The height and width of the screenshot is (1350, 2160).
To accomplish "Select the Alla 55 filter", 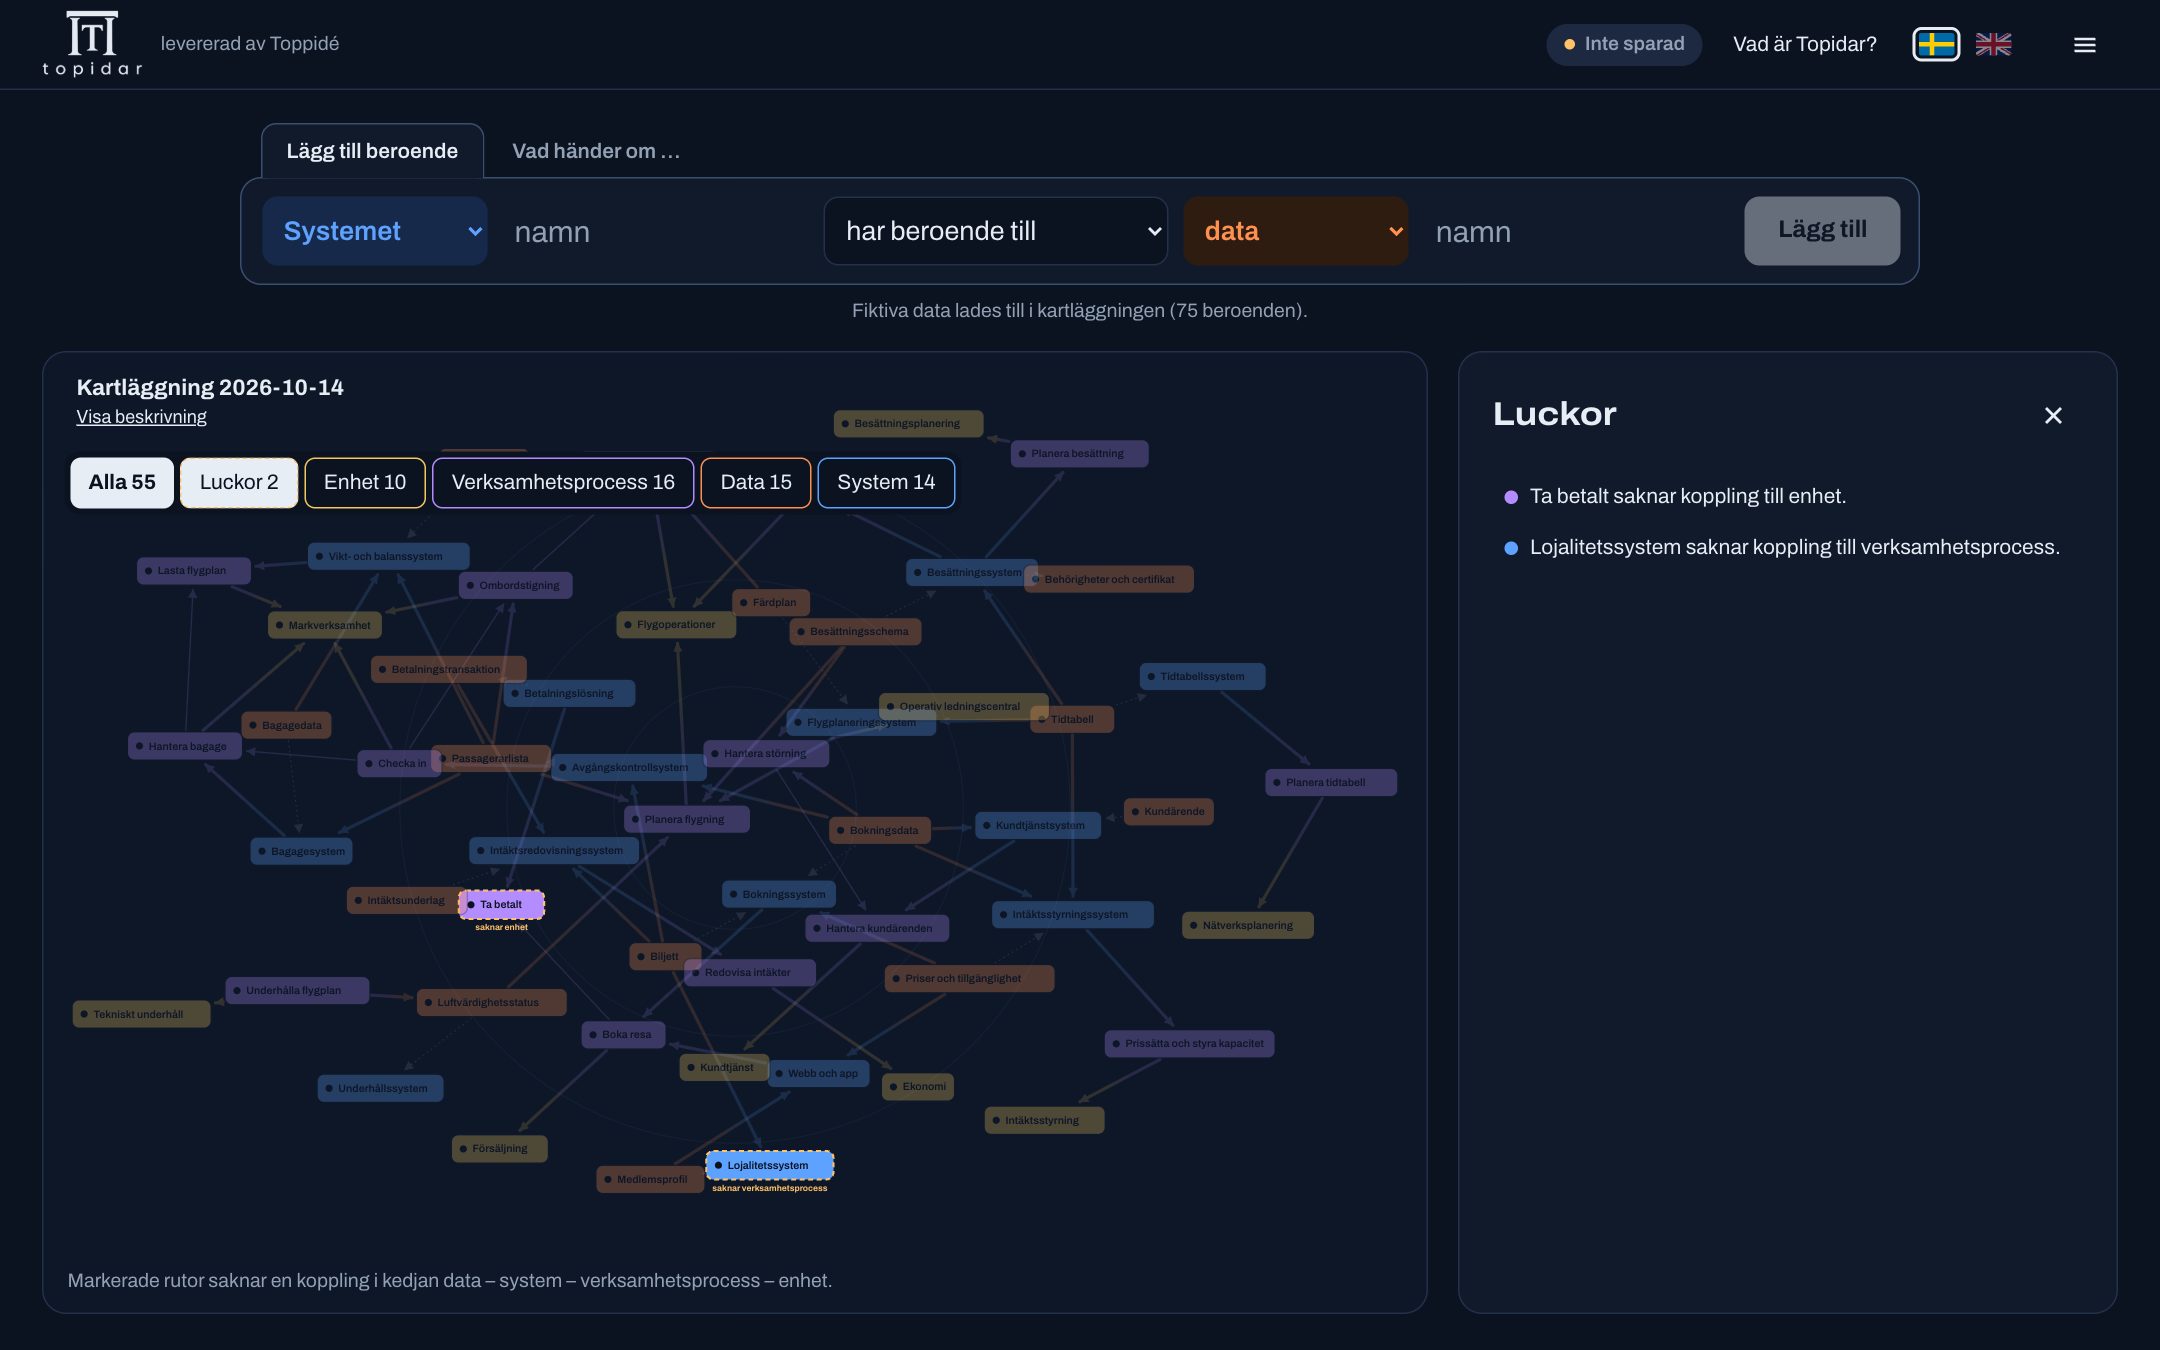I will click(122, 483).
